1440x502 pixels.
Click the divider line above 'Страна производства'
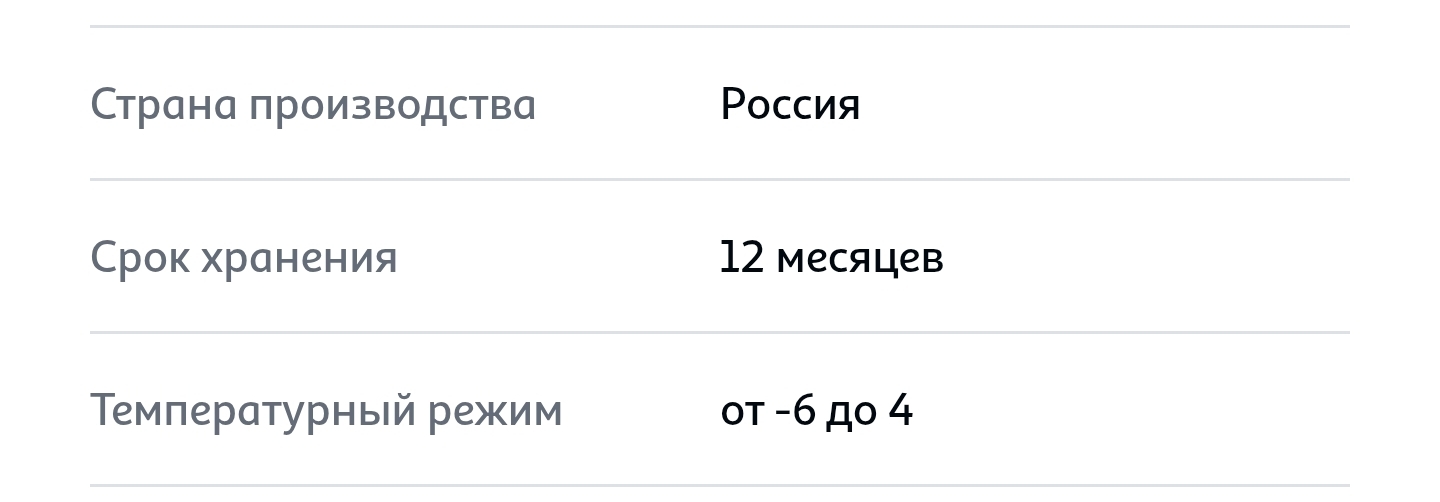coord(720,26)
